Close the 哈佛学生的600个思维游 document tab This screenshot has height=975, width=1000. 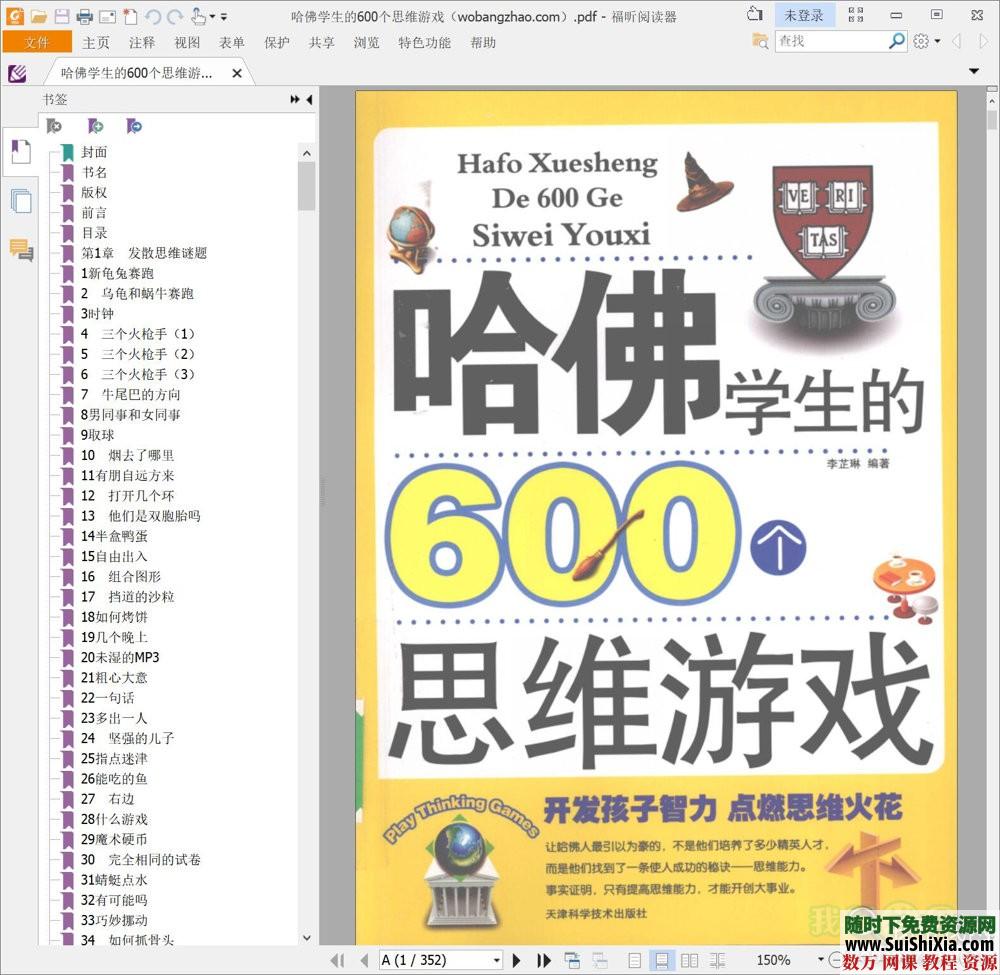tap(237, 73)
